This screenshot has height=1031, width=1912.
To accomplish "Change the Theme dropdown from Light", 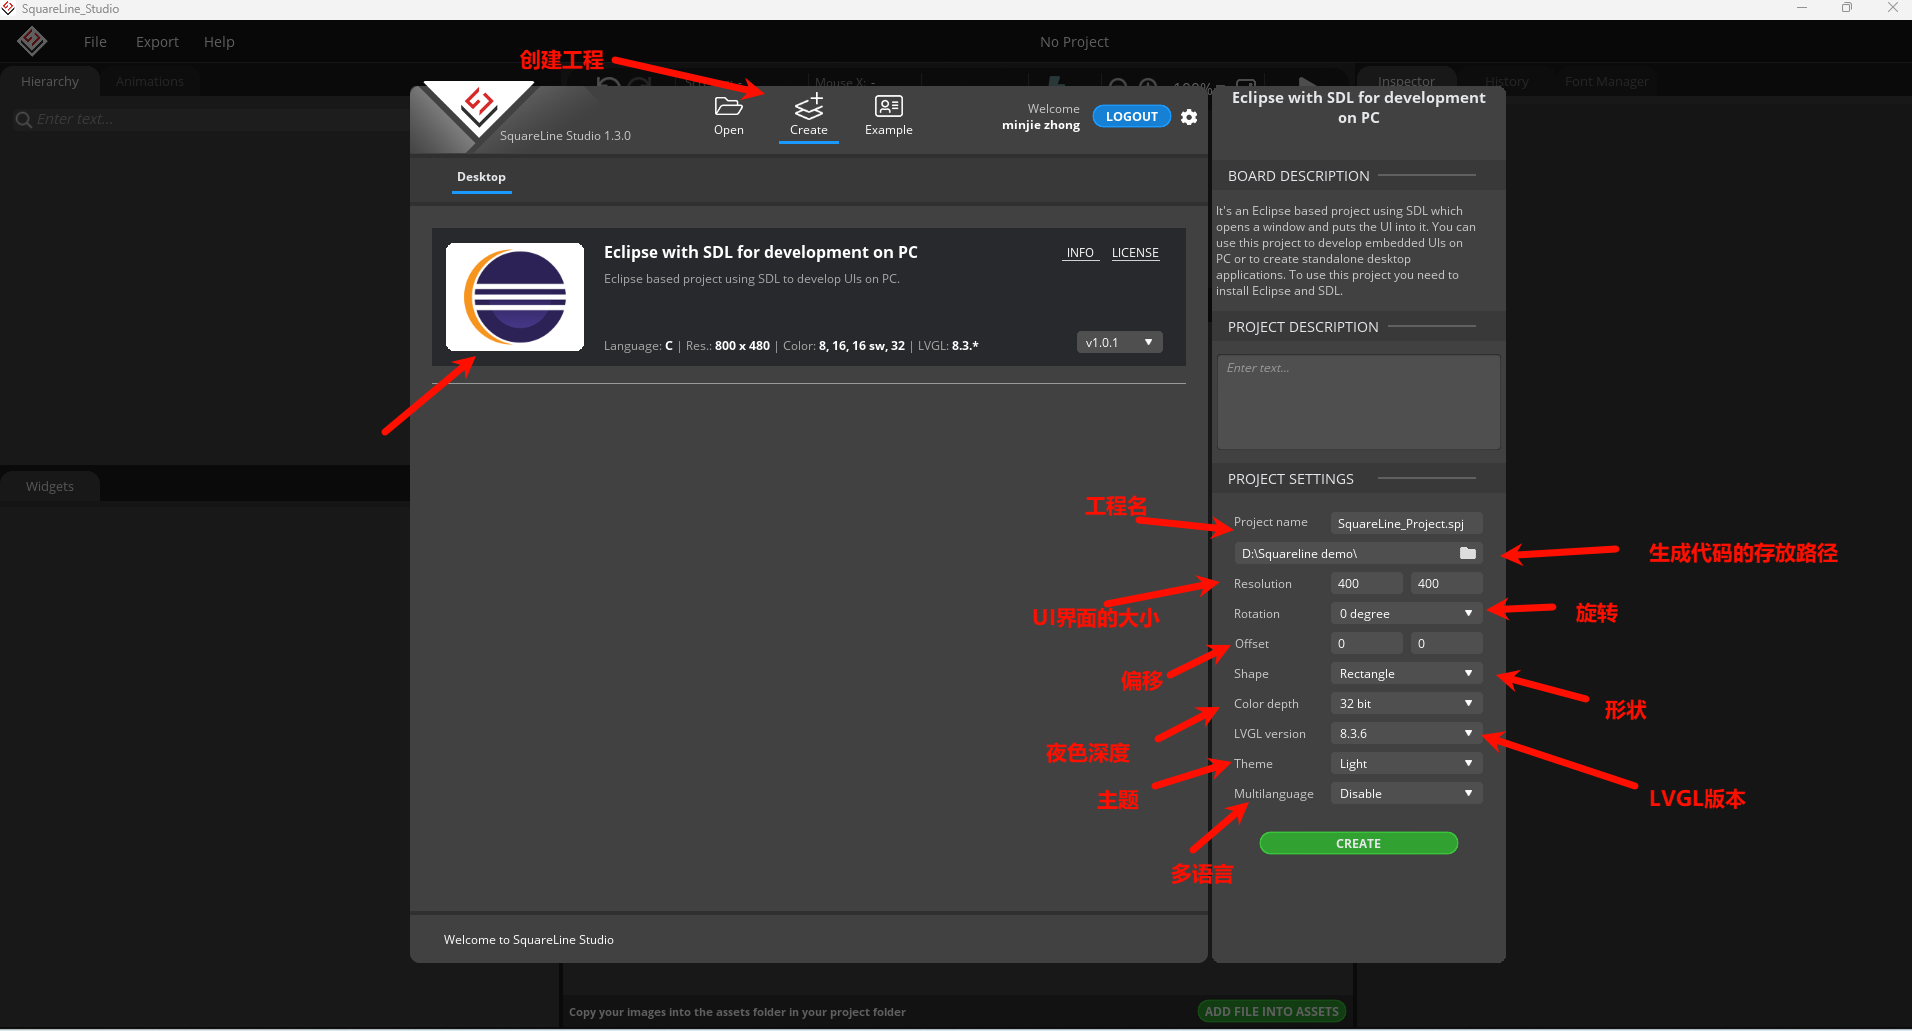I will 1405,764.
